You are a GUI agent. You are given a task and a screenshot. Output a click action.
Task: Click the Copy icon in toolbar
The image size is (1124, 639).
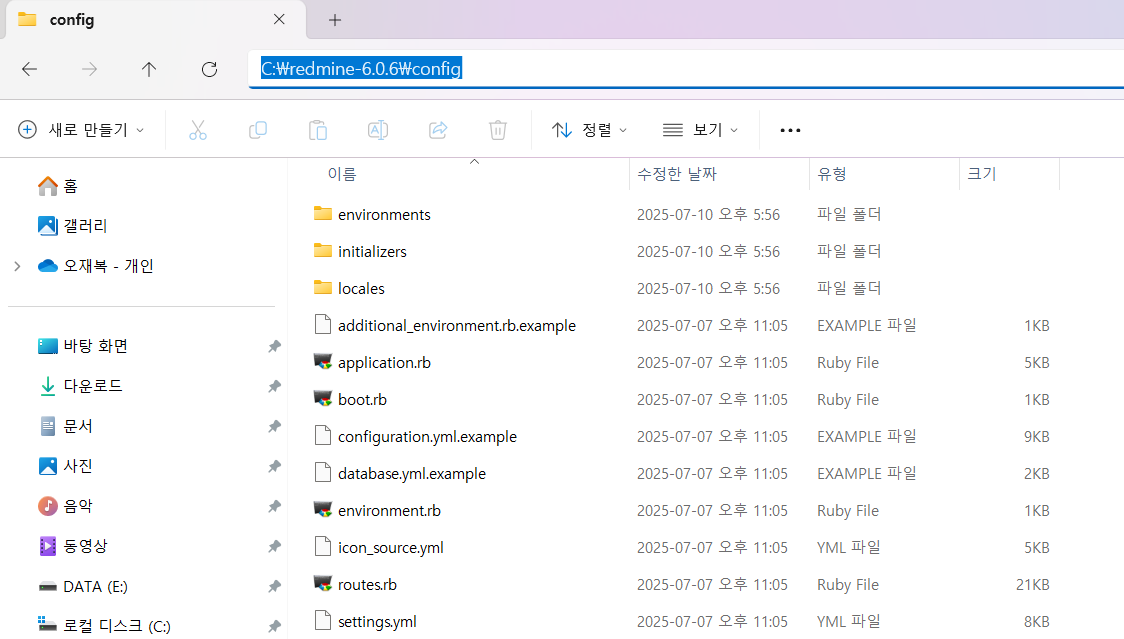(x=258, y=130)
